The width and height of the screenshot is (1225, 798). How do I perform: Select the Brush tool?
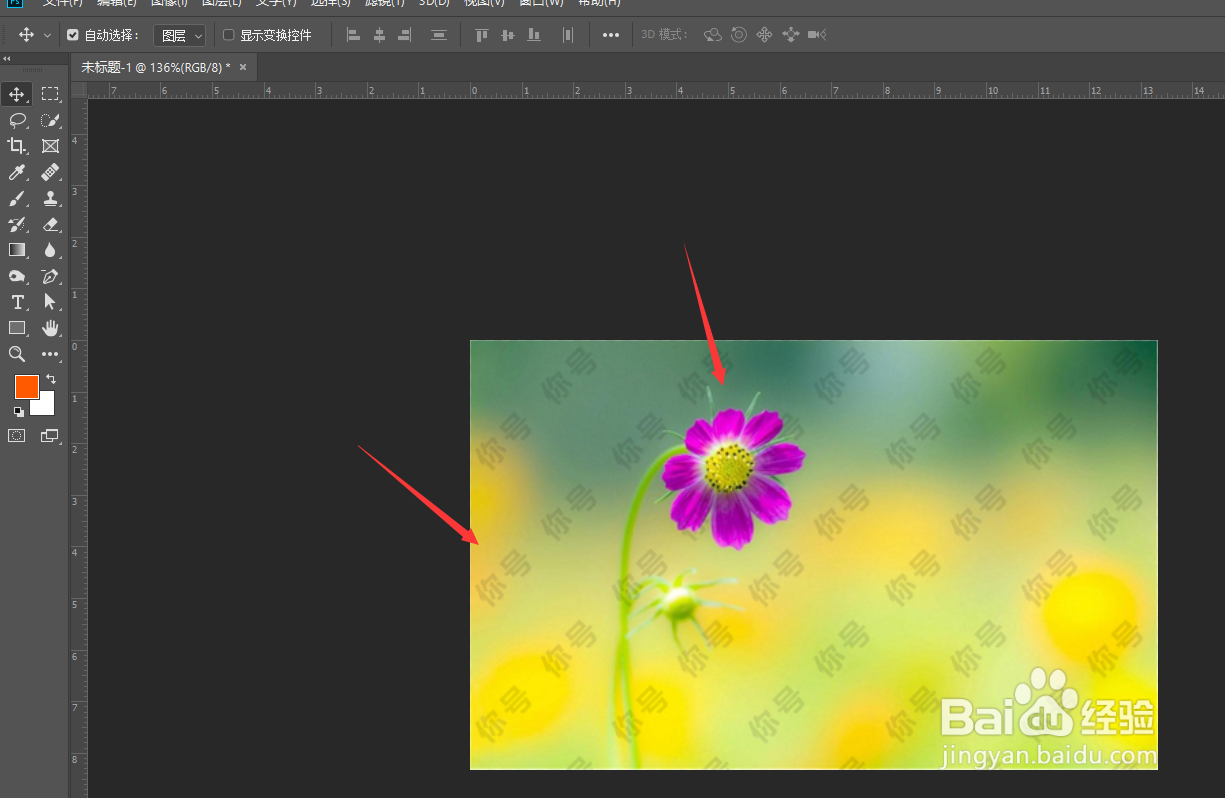click(17, 198)
